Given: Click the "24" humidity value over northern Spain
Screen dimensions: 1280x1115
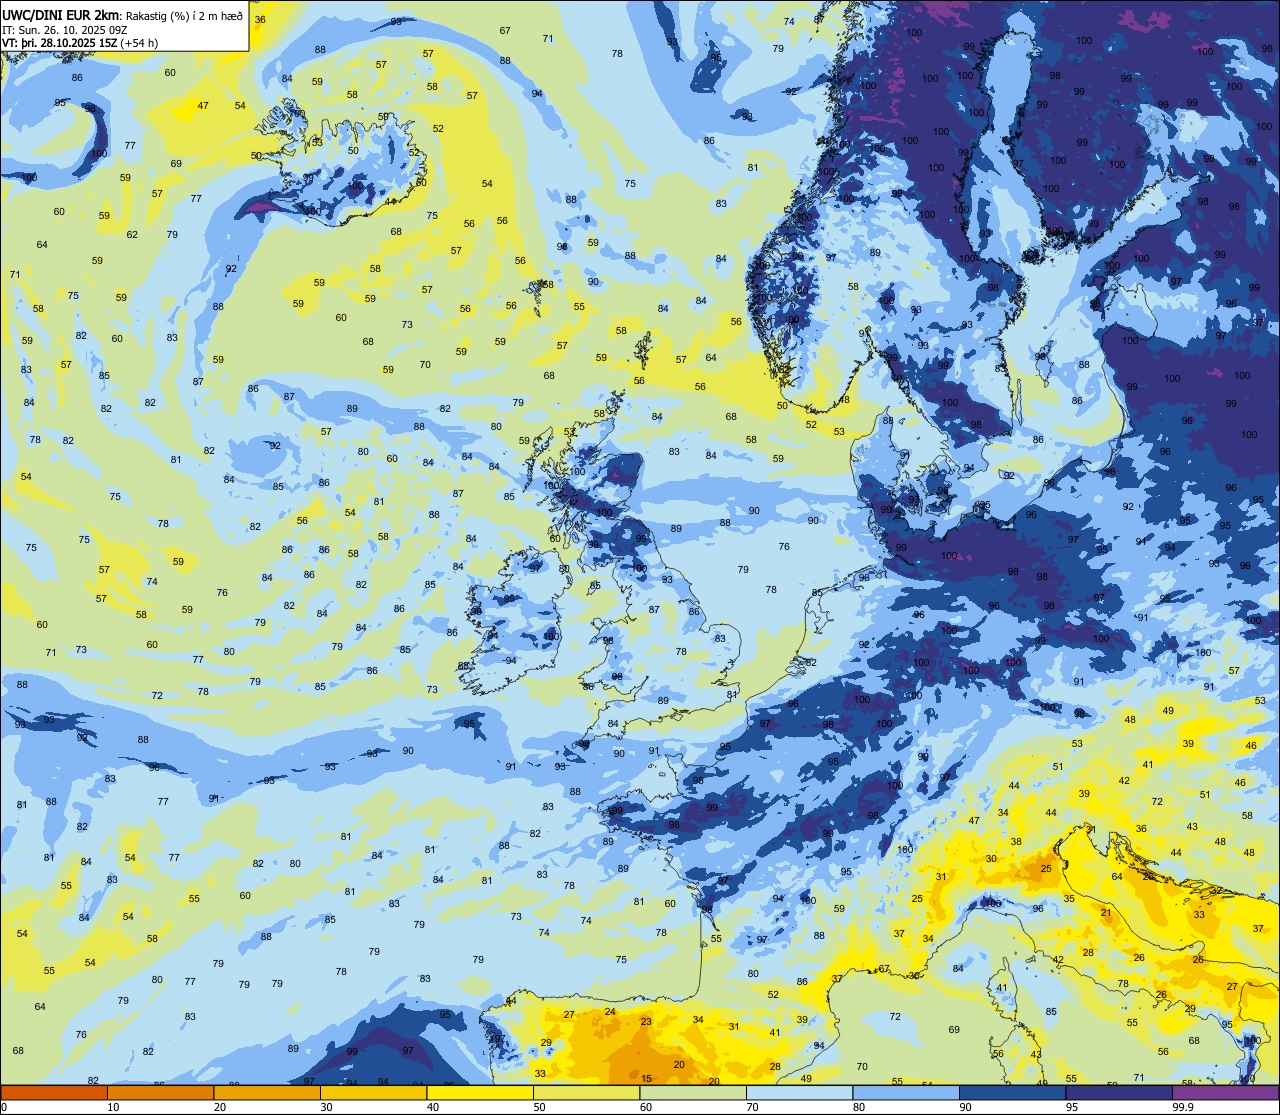Looking at the screenshot, I should click(610, 1011).
